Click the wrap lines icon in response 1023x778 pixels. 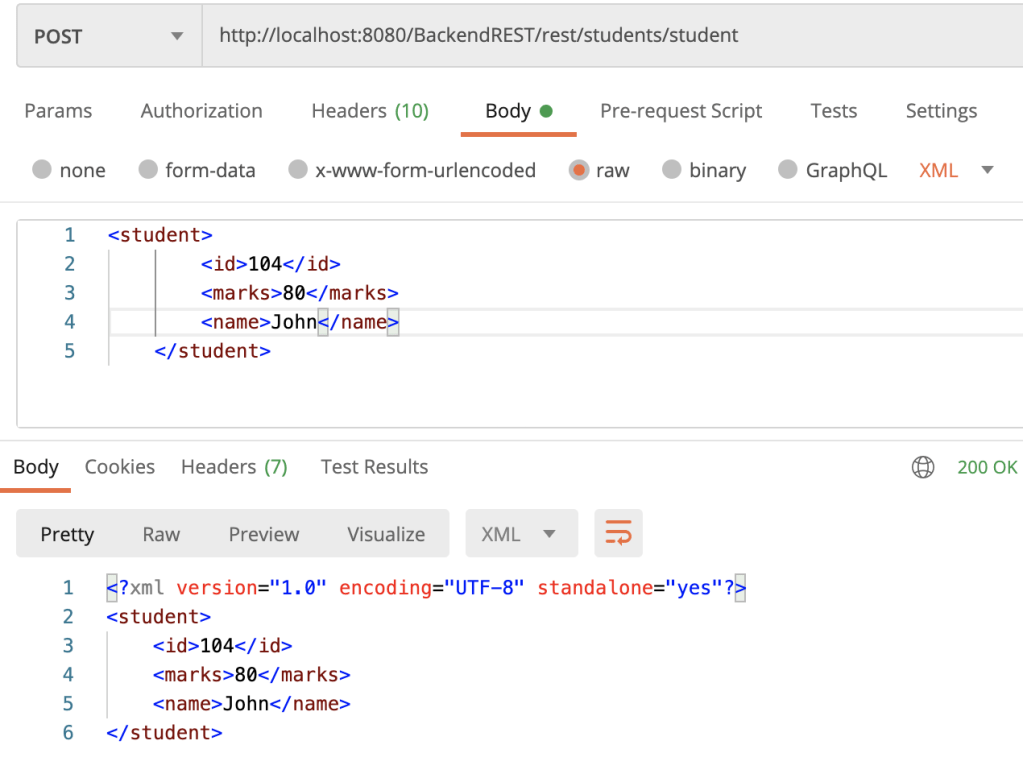tap(618, 533)
